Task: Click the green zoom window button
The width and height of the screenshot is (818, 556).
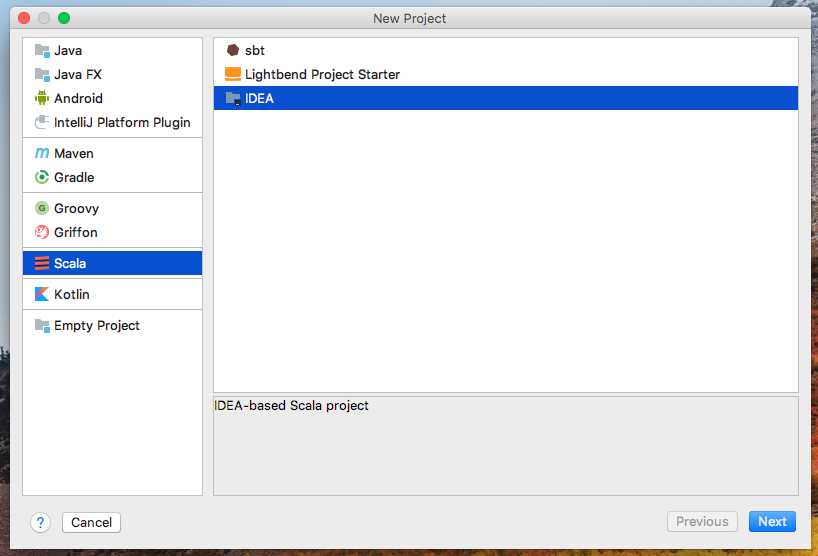Action: click(64, 18)
